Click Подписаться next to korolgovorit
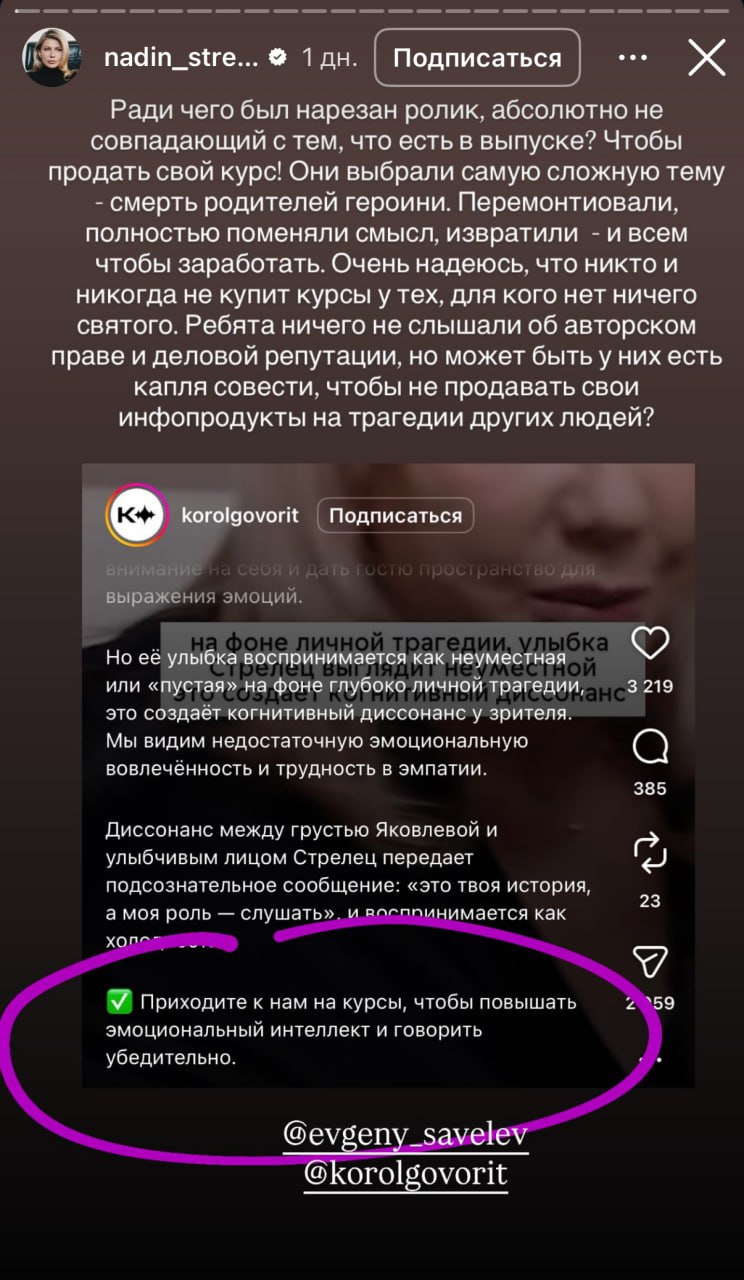Screen dimensions: 744x1280 (x=395, y=516)
